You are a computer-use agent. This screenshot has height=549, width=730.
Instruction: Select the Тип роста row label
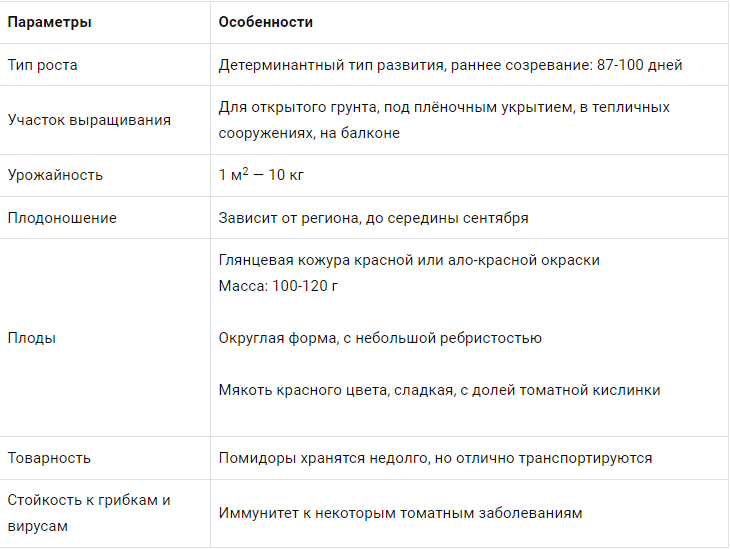click(x=42, y=65)
